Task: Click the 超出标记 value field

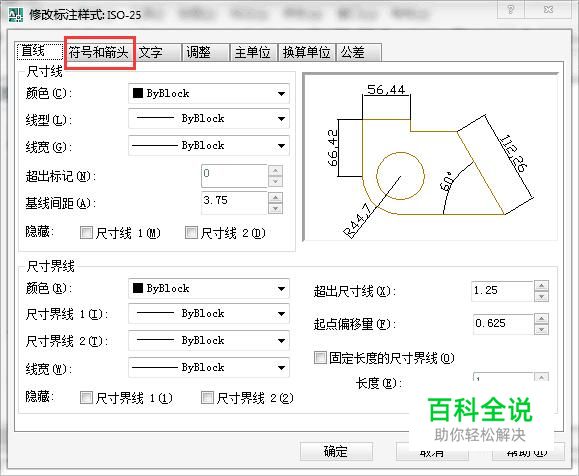Action: tap(234, 176)
